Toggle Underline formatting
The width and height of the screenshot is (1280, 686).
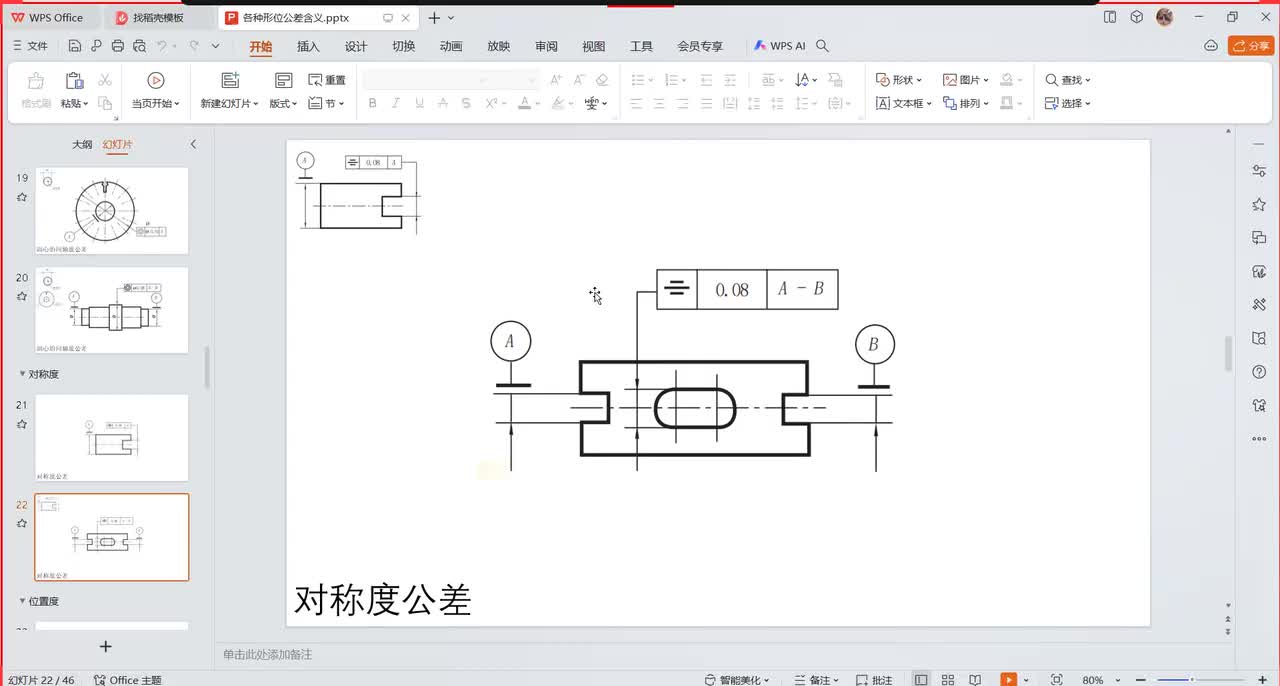pos(419,103)
